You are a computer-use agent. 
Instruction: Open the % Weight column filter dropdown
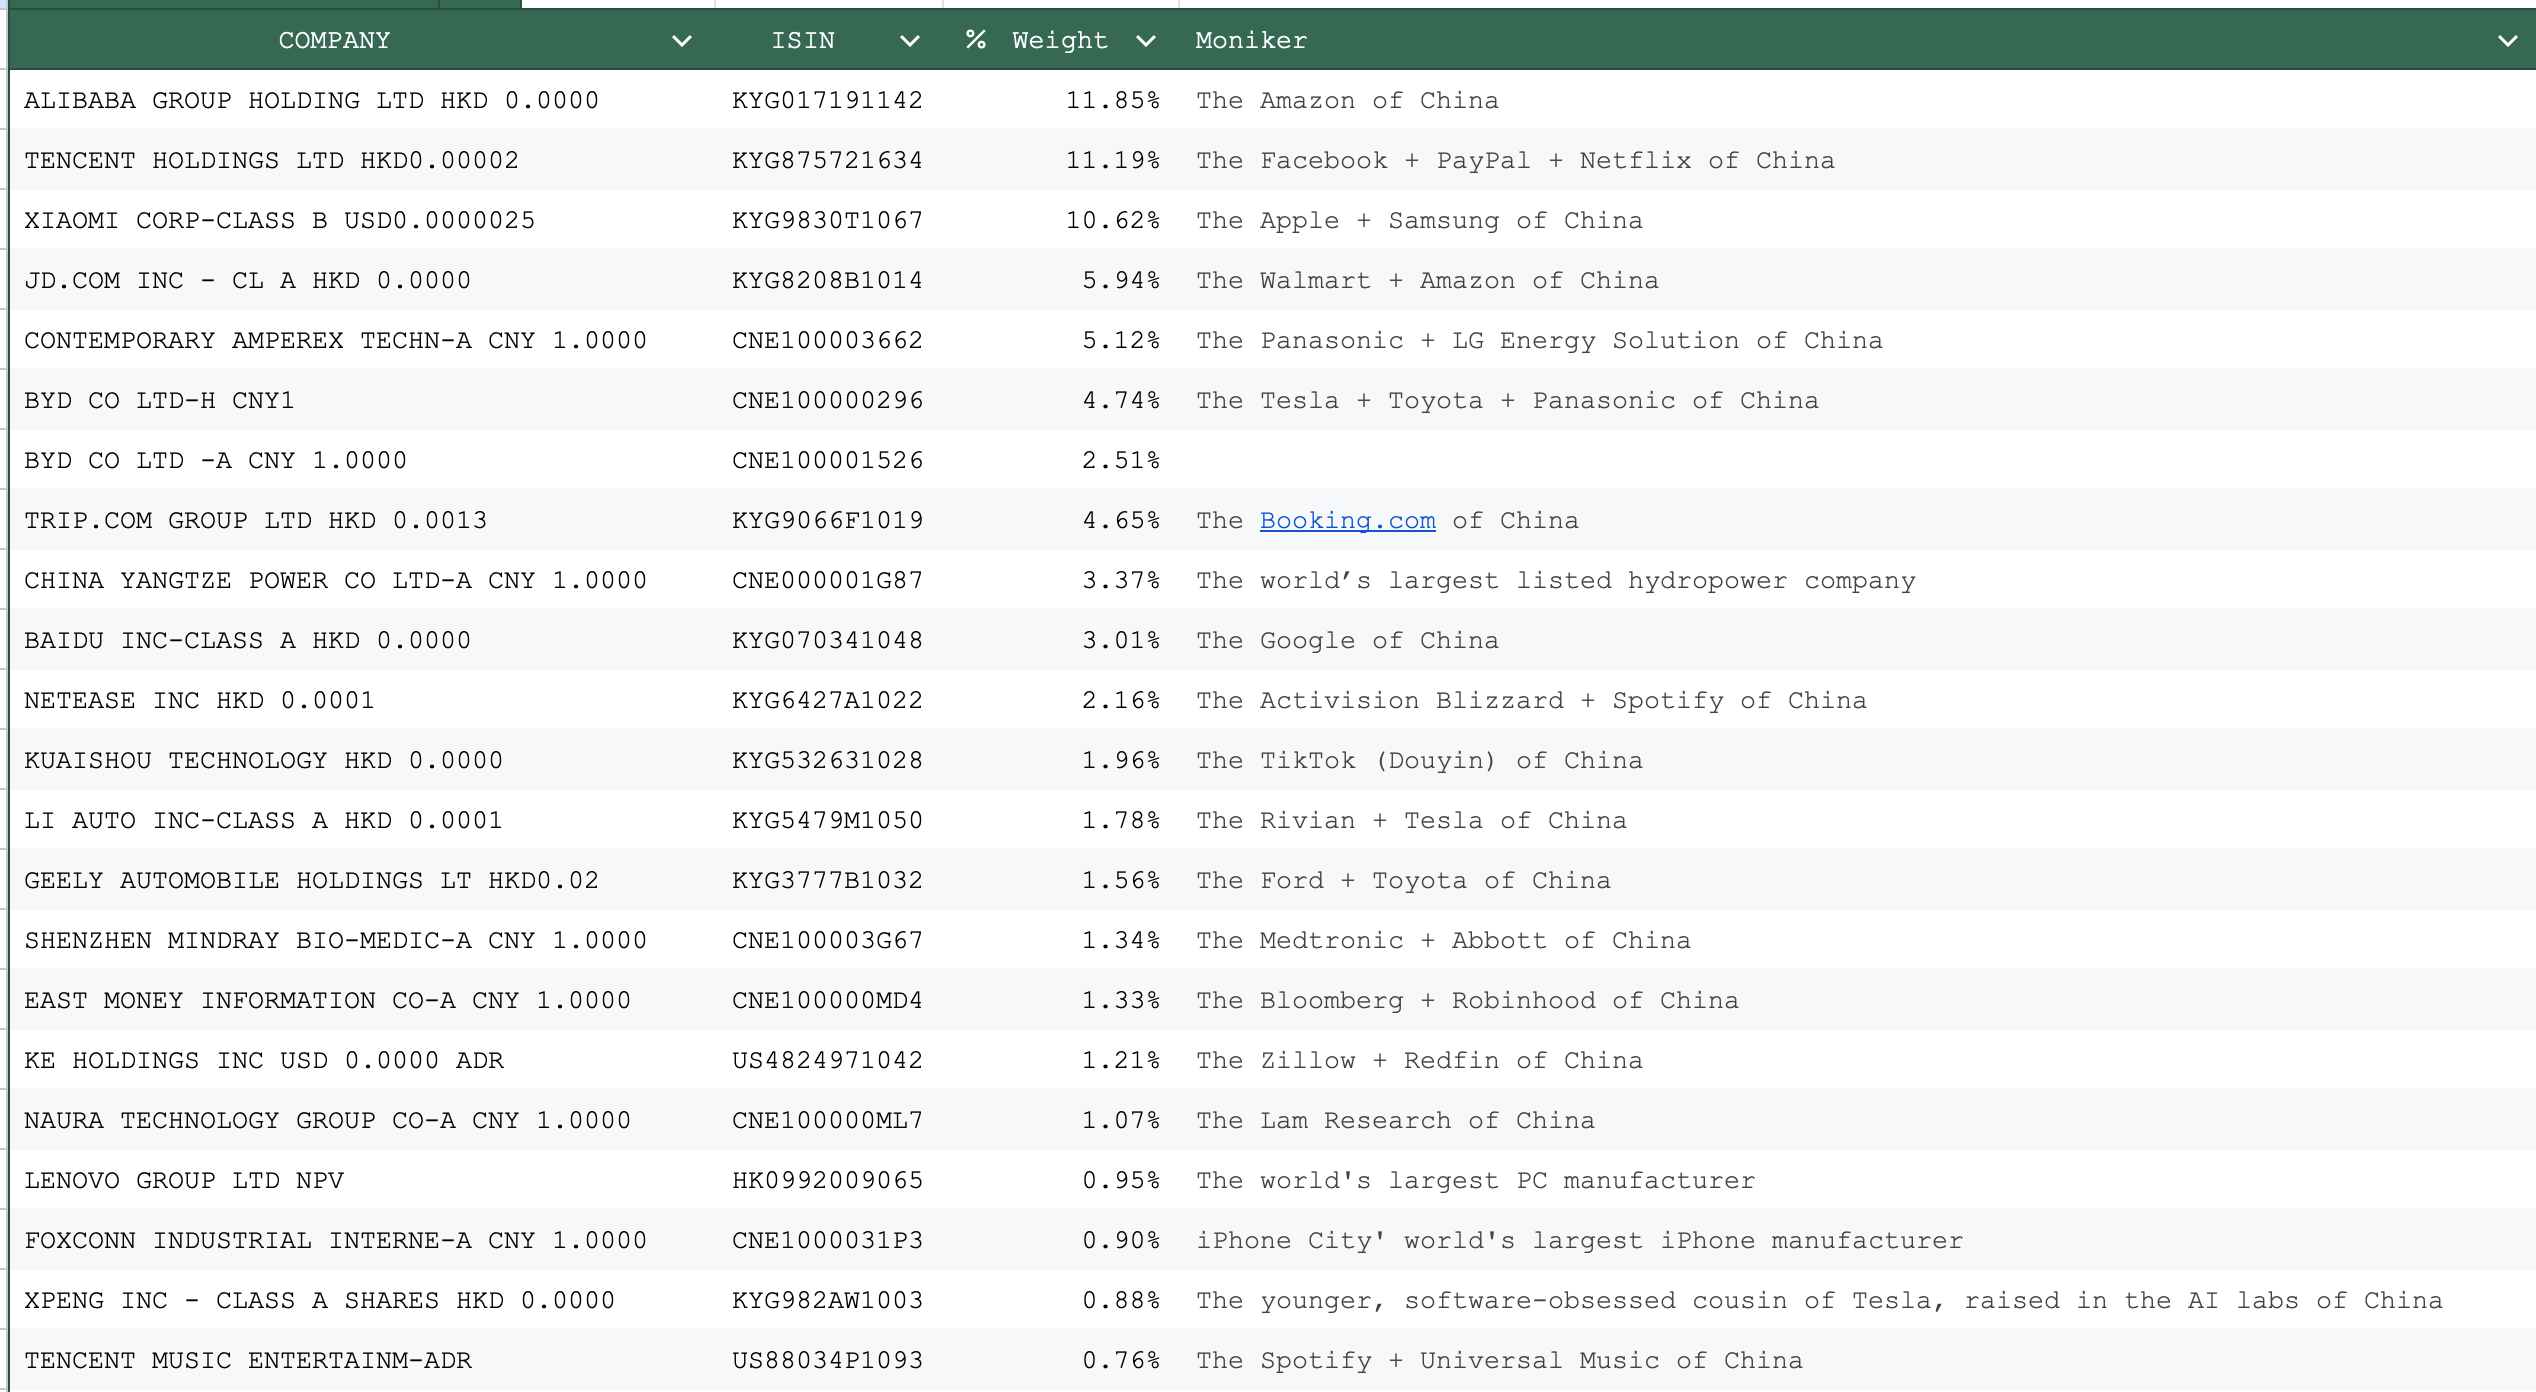click(x=1146, y=41)
